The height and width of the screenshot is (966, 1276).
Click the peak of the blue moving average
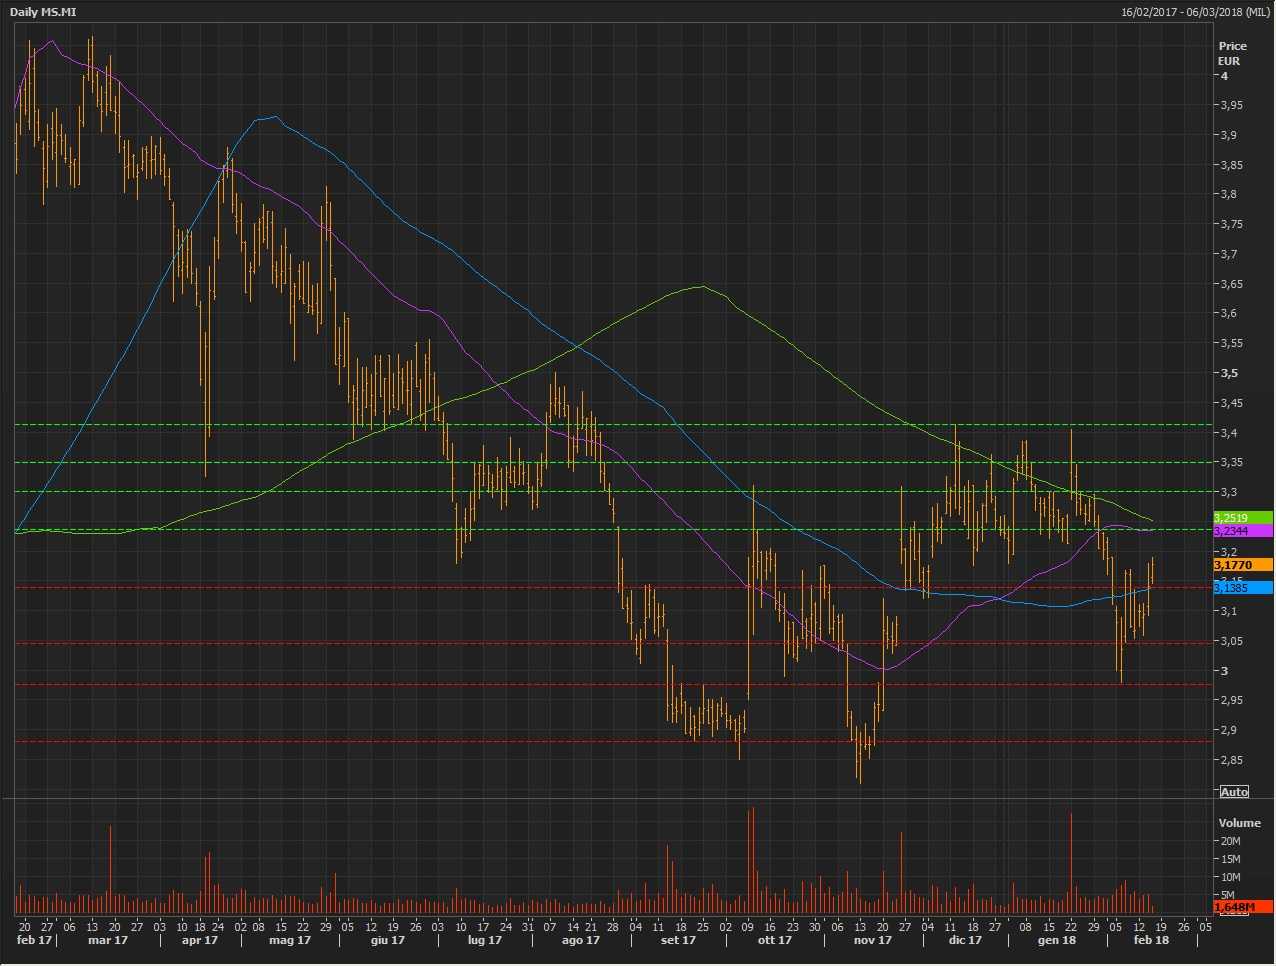click(x=274, y=117)
